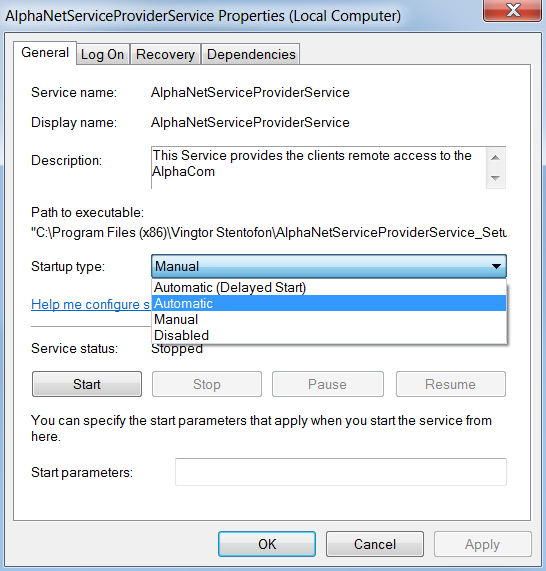
Task: Click the Cancel button
Action: (x=375, y=544)
